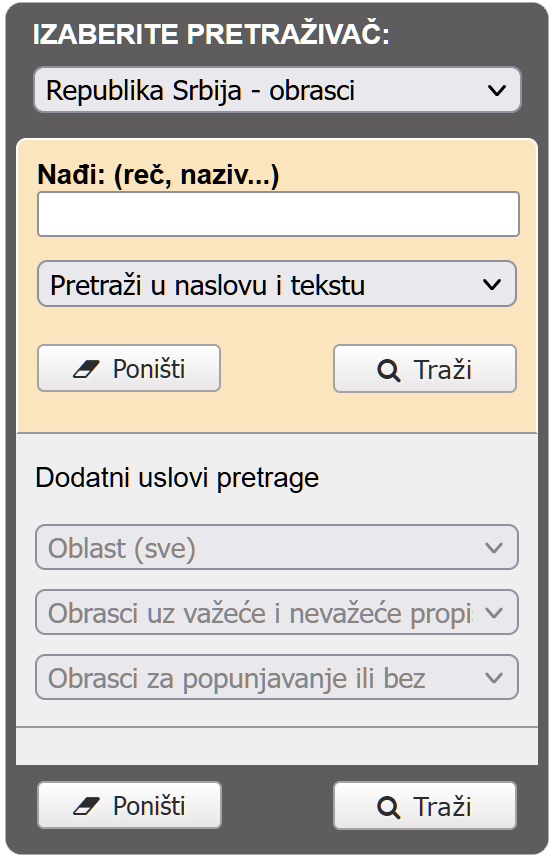
Task: Click the chevron arrow of Oblast (sve)
Action: (494, 548)
